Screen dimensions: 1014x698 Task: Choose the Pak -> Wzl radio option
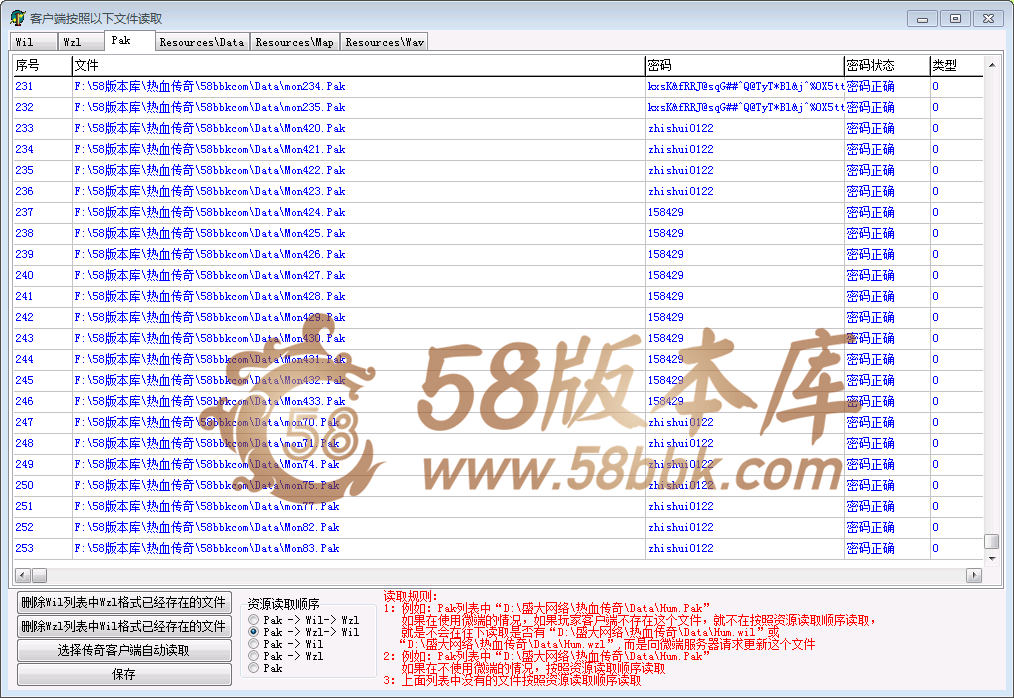254,656
